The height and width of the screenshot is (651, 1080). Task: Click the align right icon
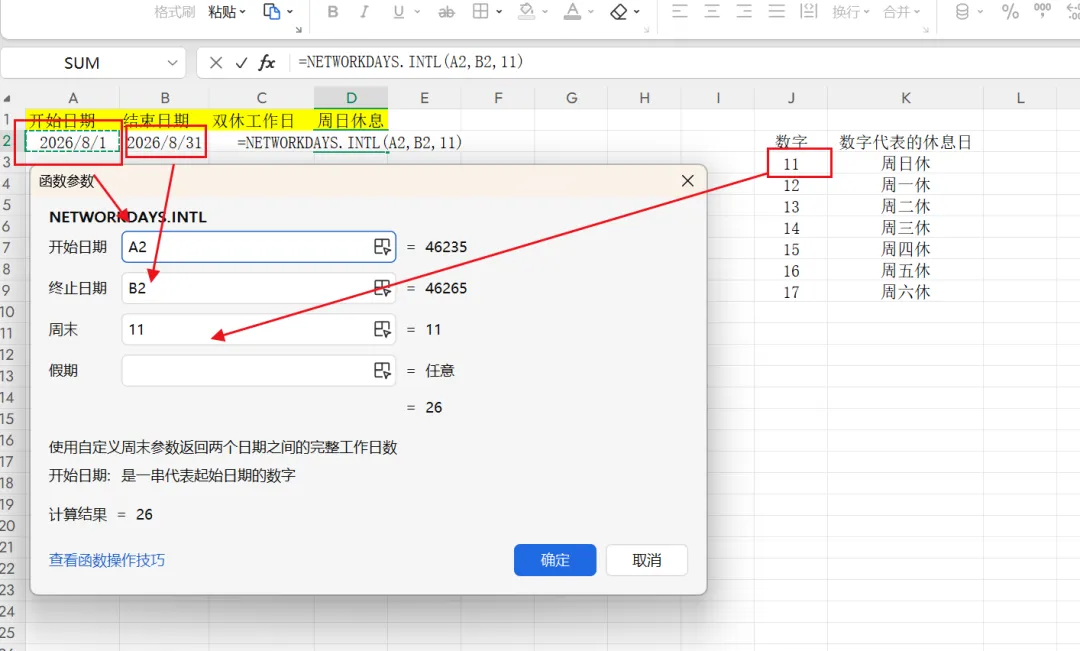point(744,11)
